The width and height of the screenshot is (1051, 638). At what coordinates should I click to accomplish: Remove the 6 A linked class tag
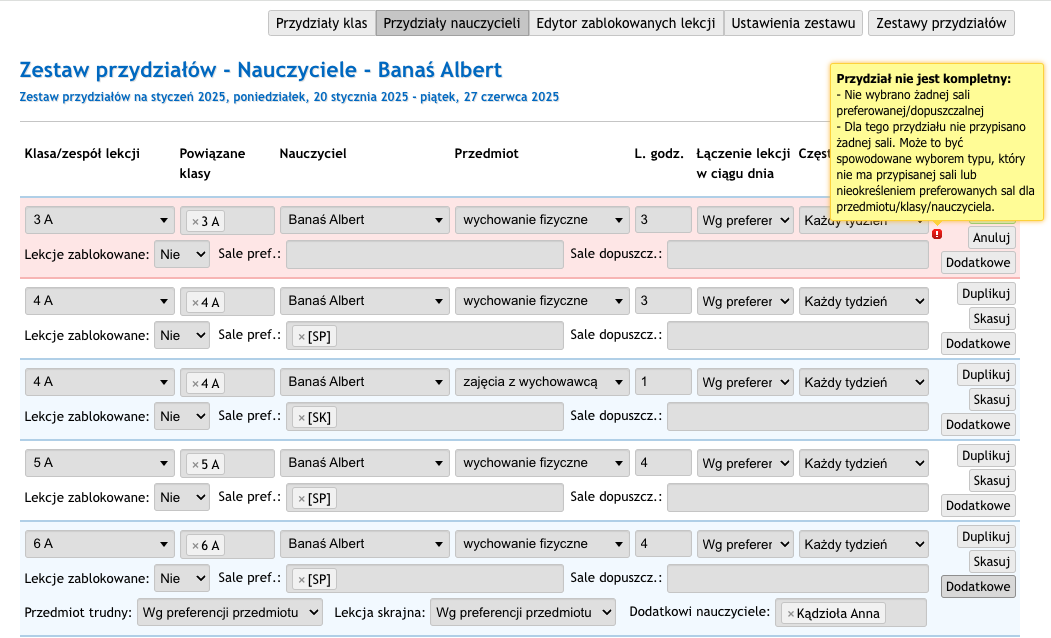(x=195, y=546)
